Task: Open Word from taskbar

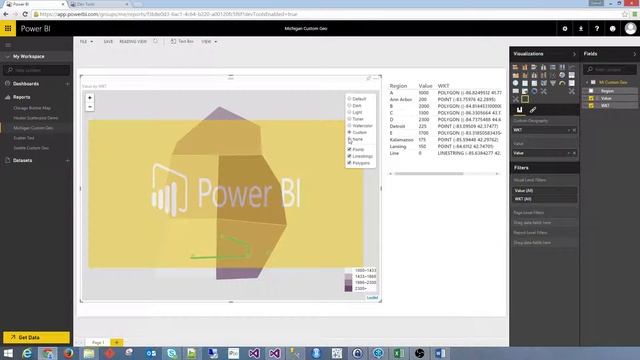Action: pyautogui.click(x=440, y=353)
